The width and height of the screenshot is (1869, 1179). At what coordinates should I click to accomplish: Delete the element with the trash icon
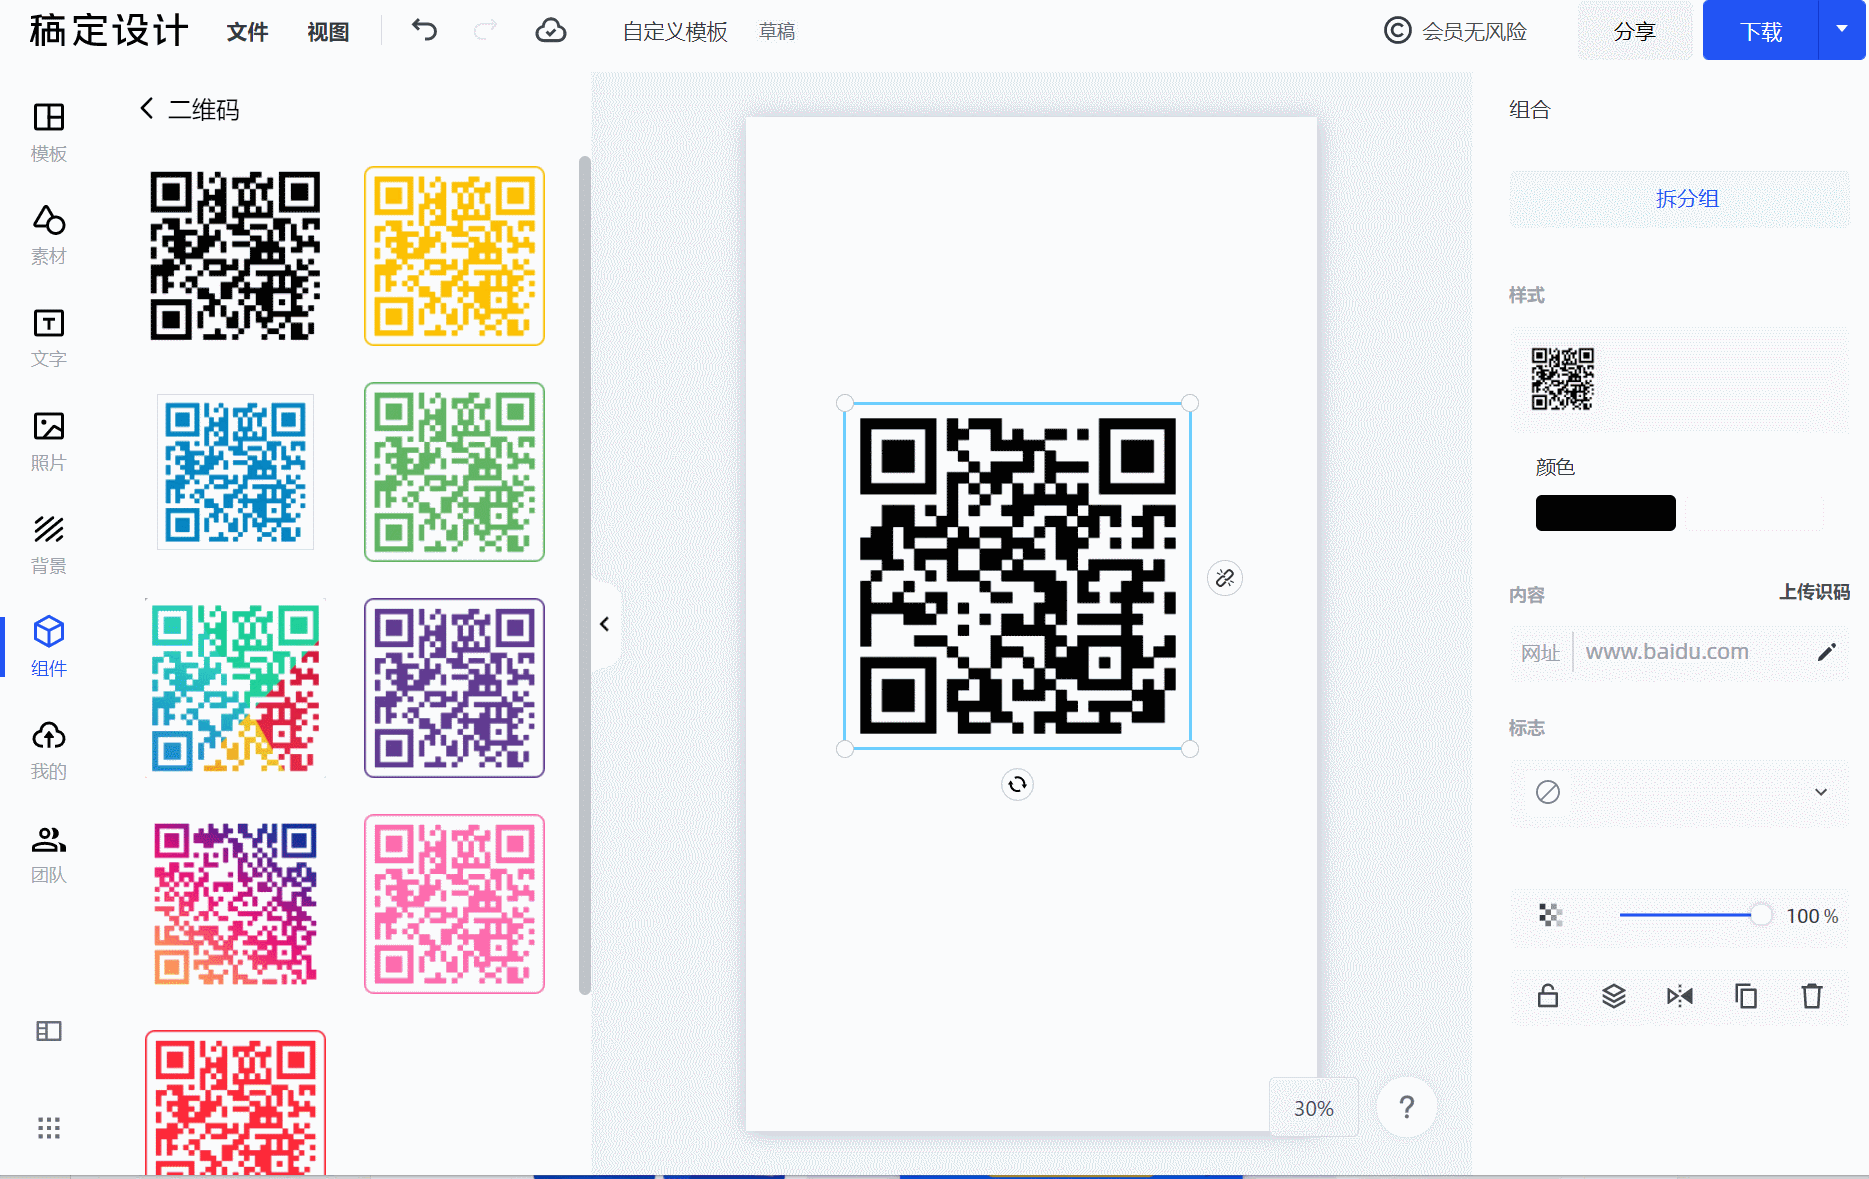pyautogui.click(x=1812, y=996)
